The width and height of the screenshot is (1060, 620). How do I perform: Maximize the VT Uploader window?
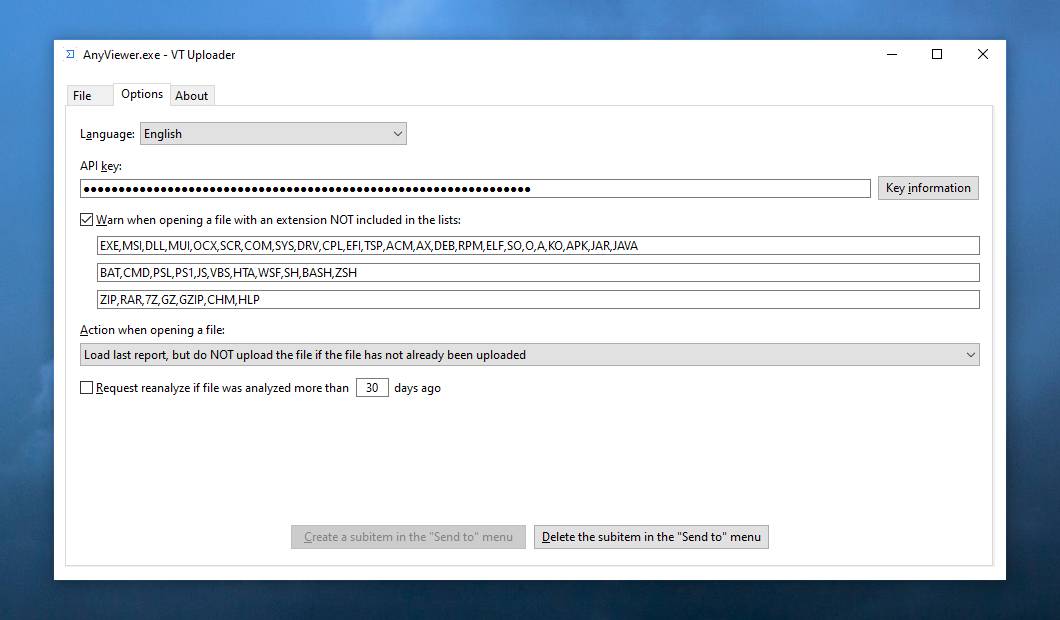[937, 54]
